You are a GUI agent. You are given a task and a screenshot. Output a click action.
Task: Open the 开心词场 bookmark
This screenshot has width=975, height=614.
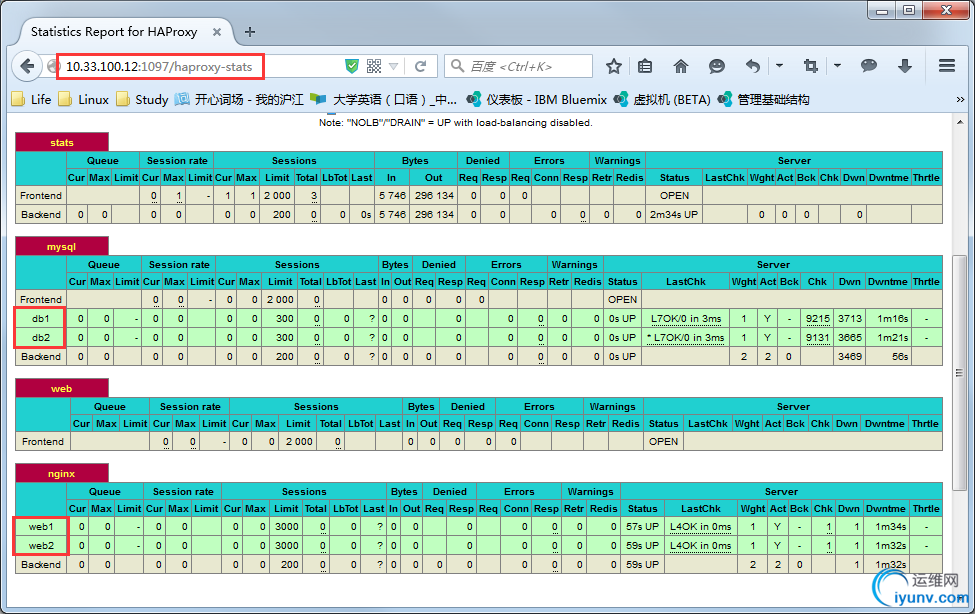239,100
